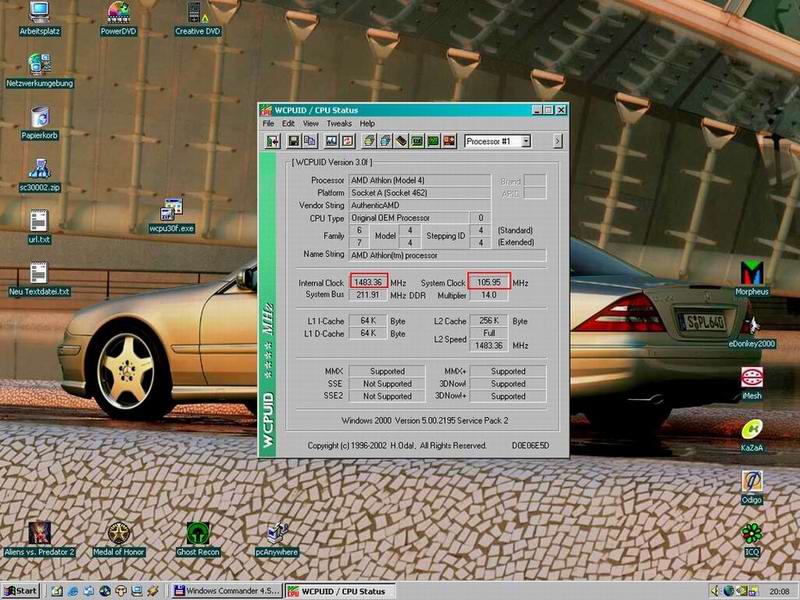Select the Morpheus desktop icon
The image size is (800, 600).
752,279
